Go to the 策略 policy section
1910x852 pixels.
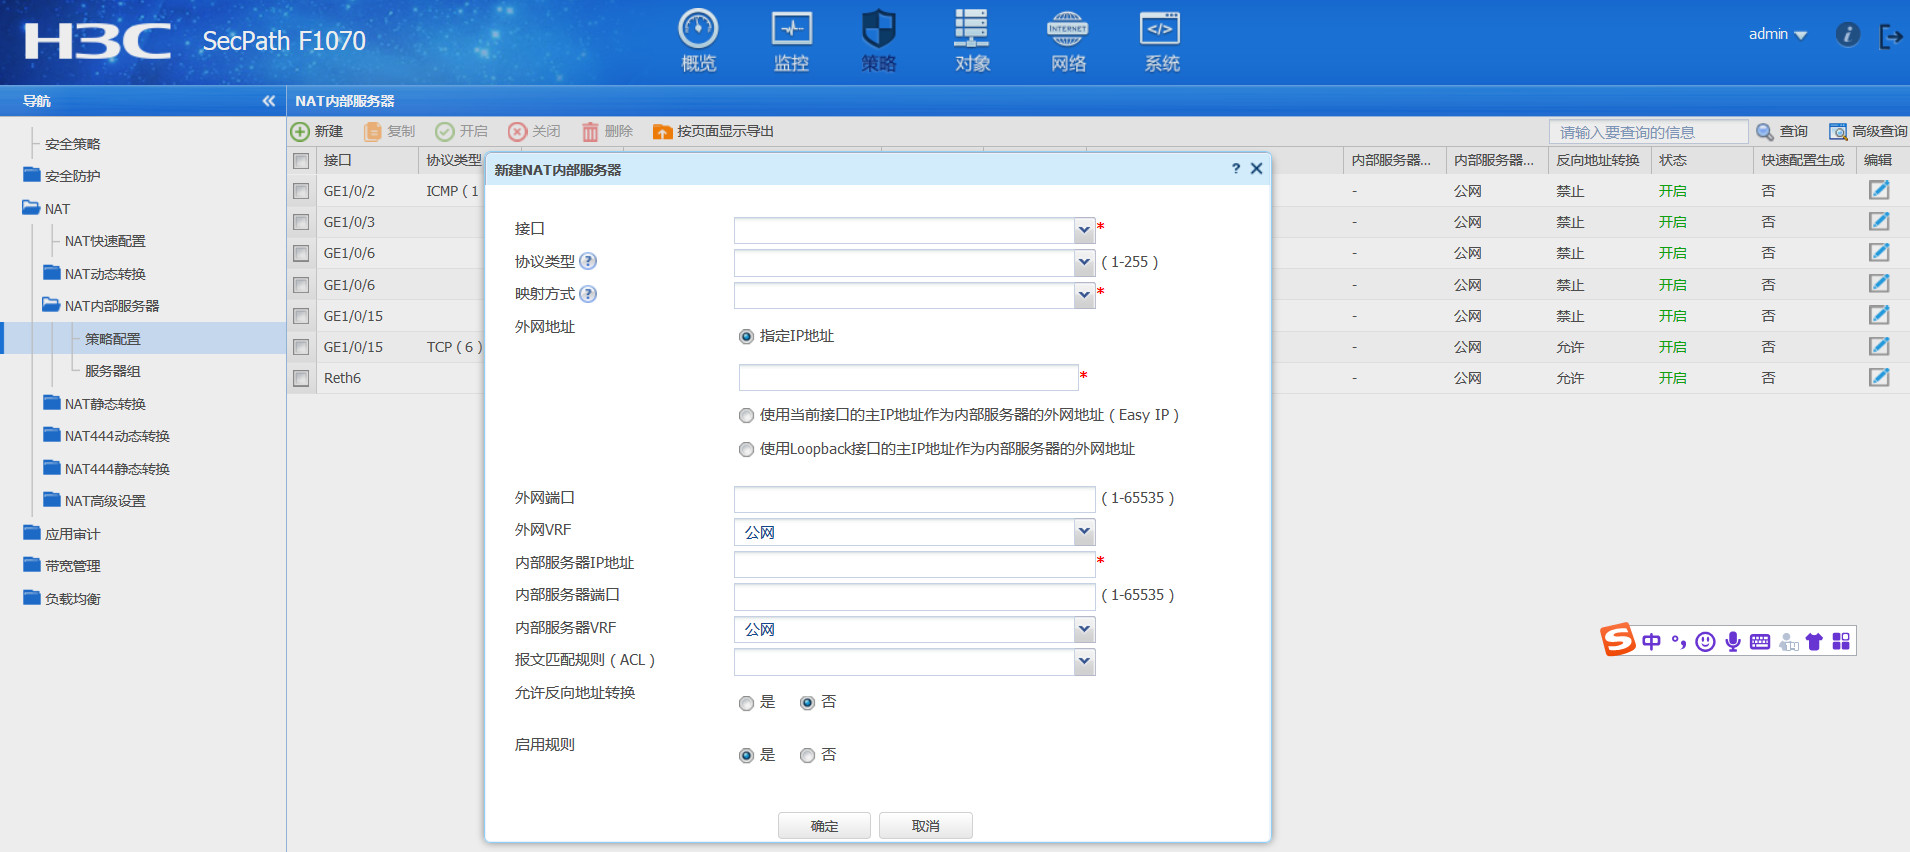click(x=879, y=41)
